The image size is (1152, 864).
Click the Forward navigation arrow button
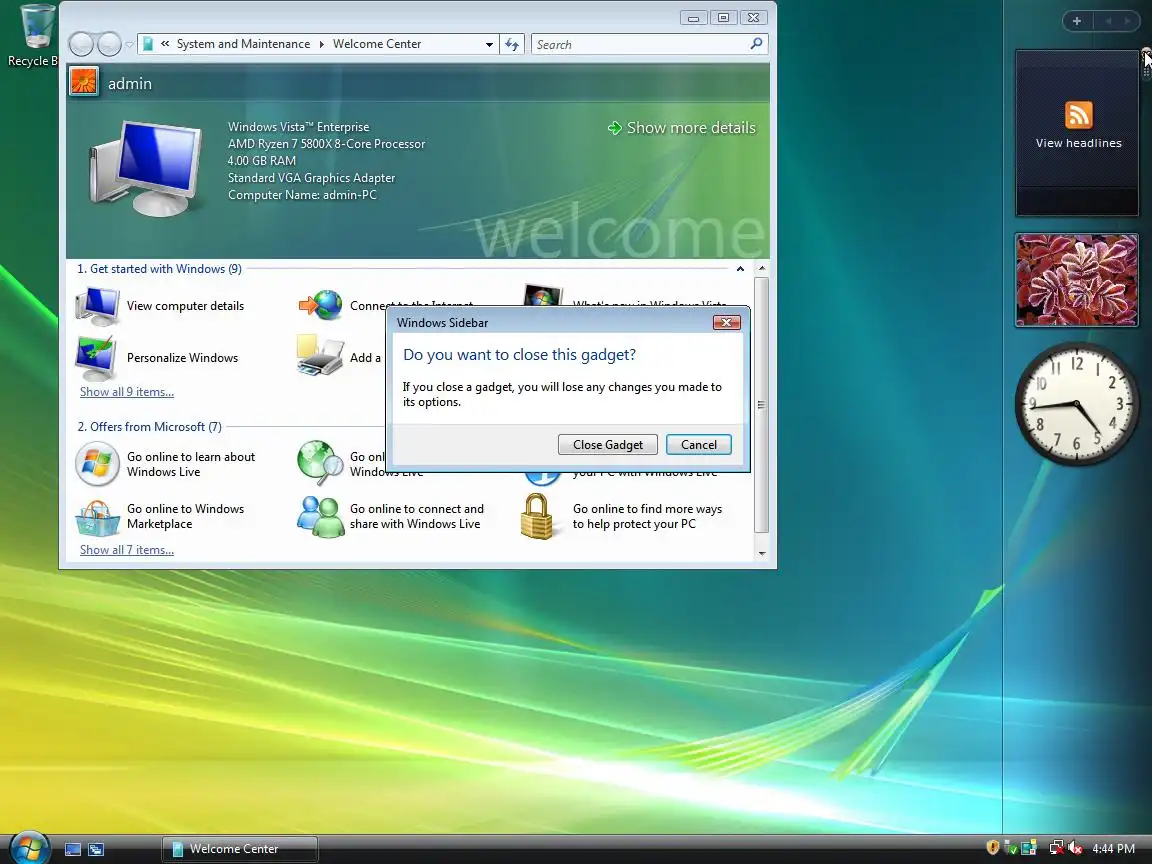coord(109,45)
